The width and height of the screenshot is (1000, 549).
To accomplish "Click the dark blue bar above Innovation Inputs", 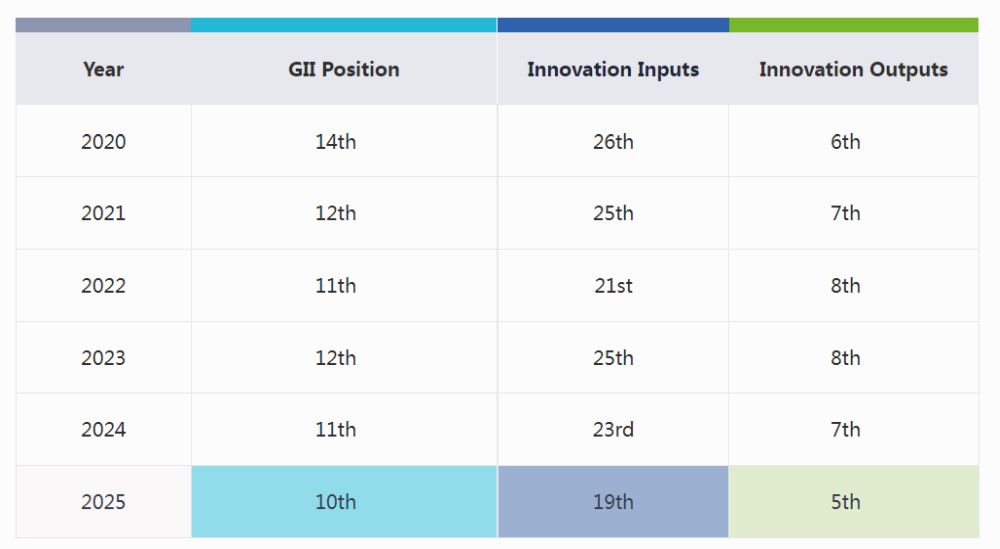I will pyautogui.click(x=612, y=25).
